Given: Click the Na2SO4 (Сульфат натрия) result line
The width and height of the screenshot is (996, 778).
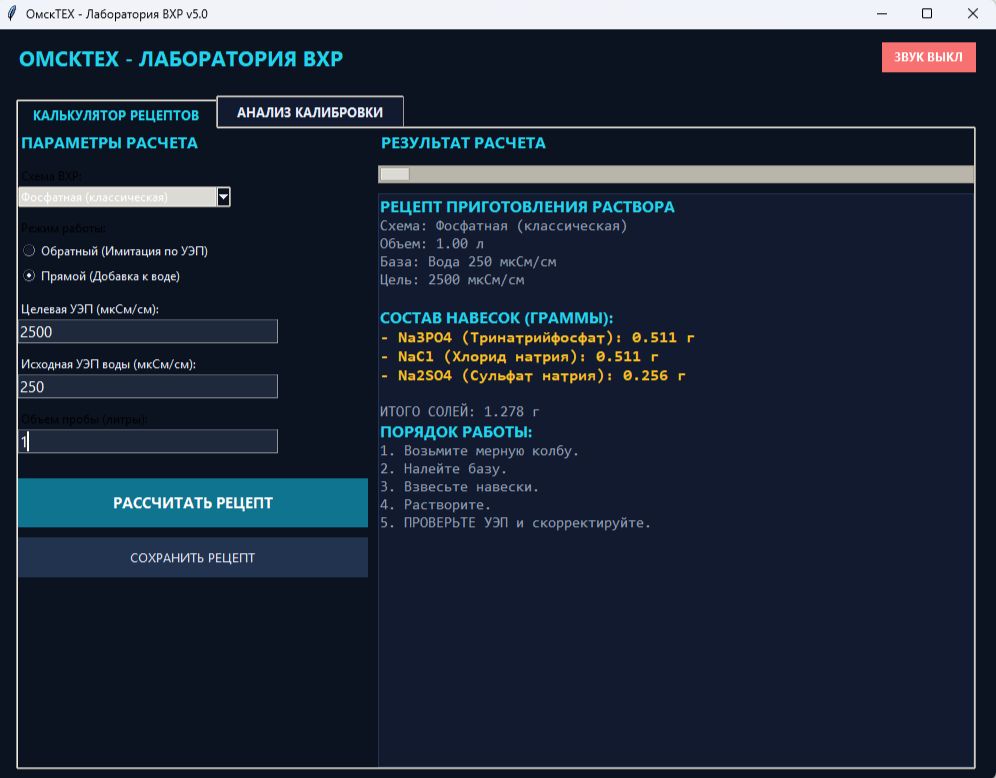Looking at the screenshot, I should (533, 376).
